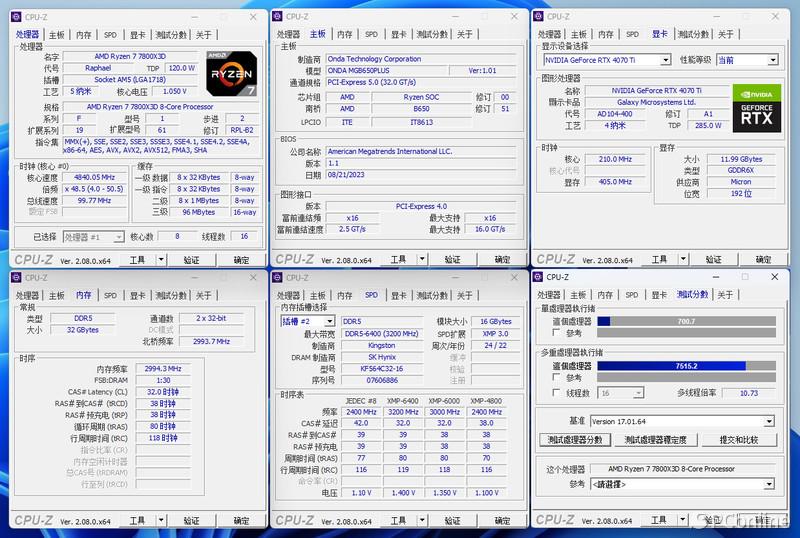Image resolution: width=800 pixels, height=538 pixels.
Task: Click the Onda Technology Corporation manufacturer field
Action: pyautogui.click(x=421, y=59)
